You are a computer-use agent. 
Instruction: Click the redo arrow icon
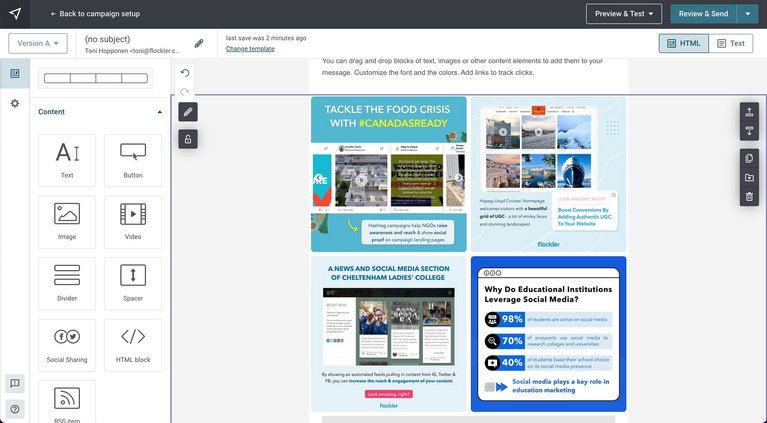(x=185, y=92)
